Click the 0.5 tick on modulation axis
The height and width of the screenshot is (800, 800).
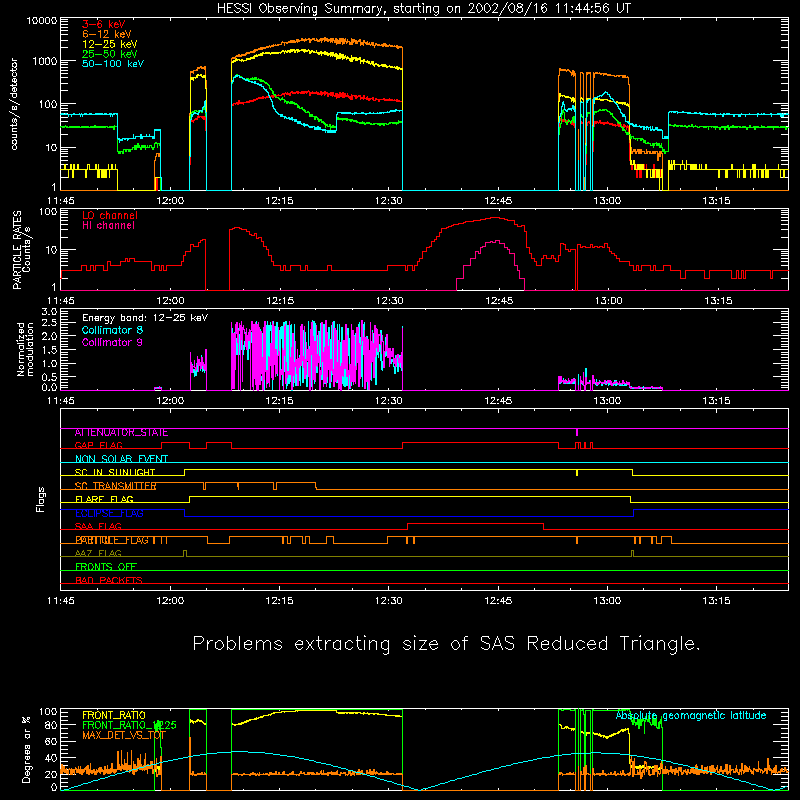(x=49, y=377)
